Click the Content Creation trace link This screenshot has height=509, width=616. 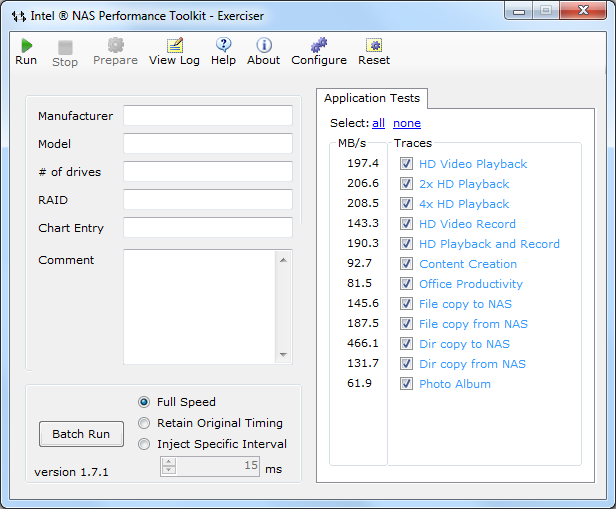468,264
